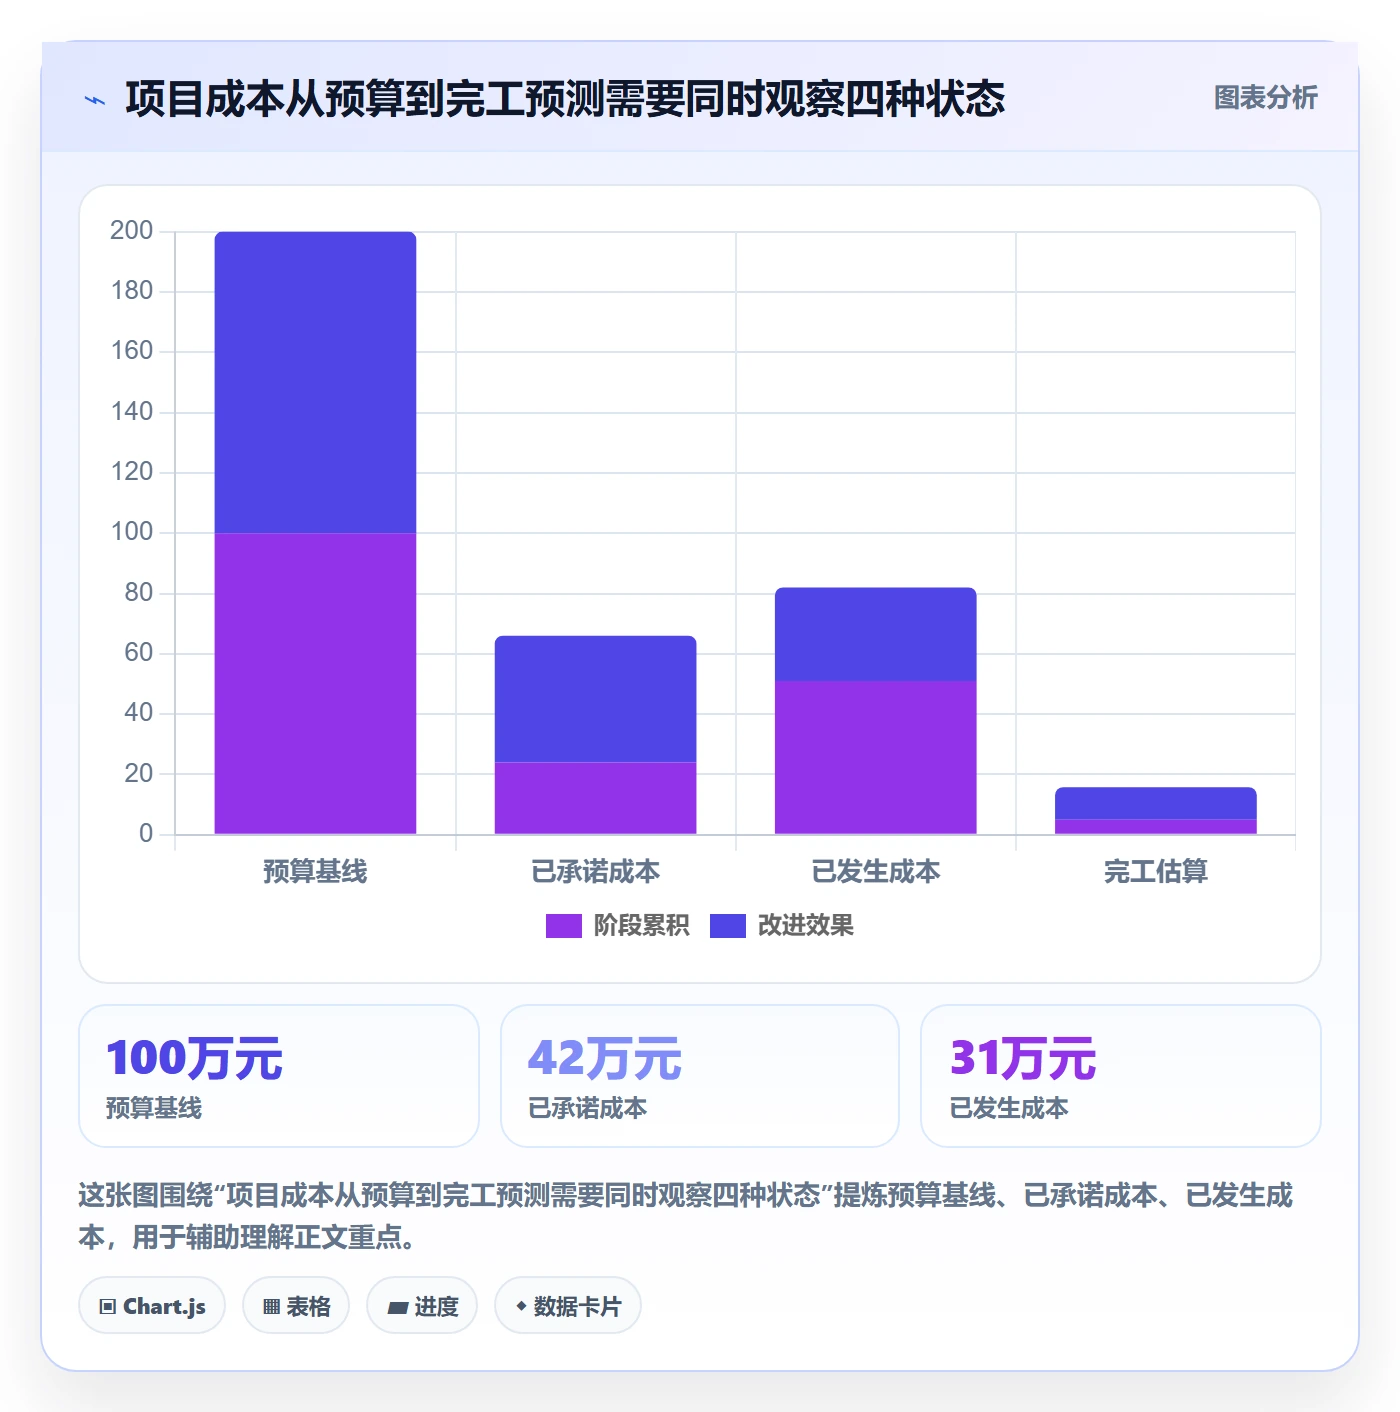Click the 31万元 已发生成本 data card
The height and width of the screenshot is (1412, 1400).
[x=1121, y=1076]
